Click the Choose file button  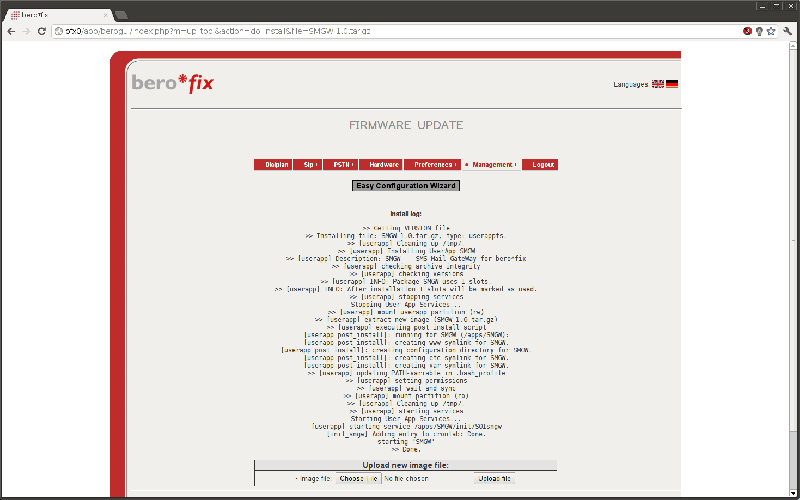[358, 479]
